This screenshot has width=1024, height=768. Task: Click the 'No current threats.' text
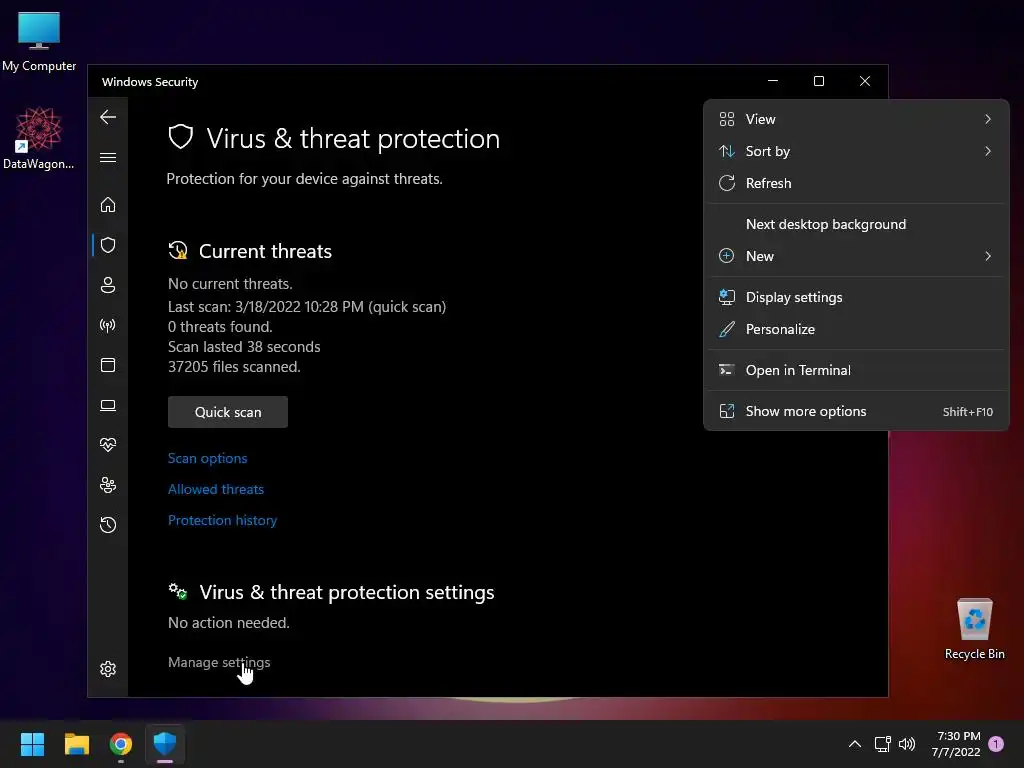pos(230,284)
